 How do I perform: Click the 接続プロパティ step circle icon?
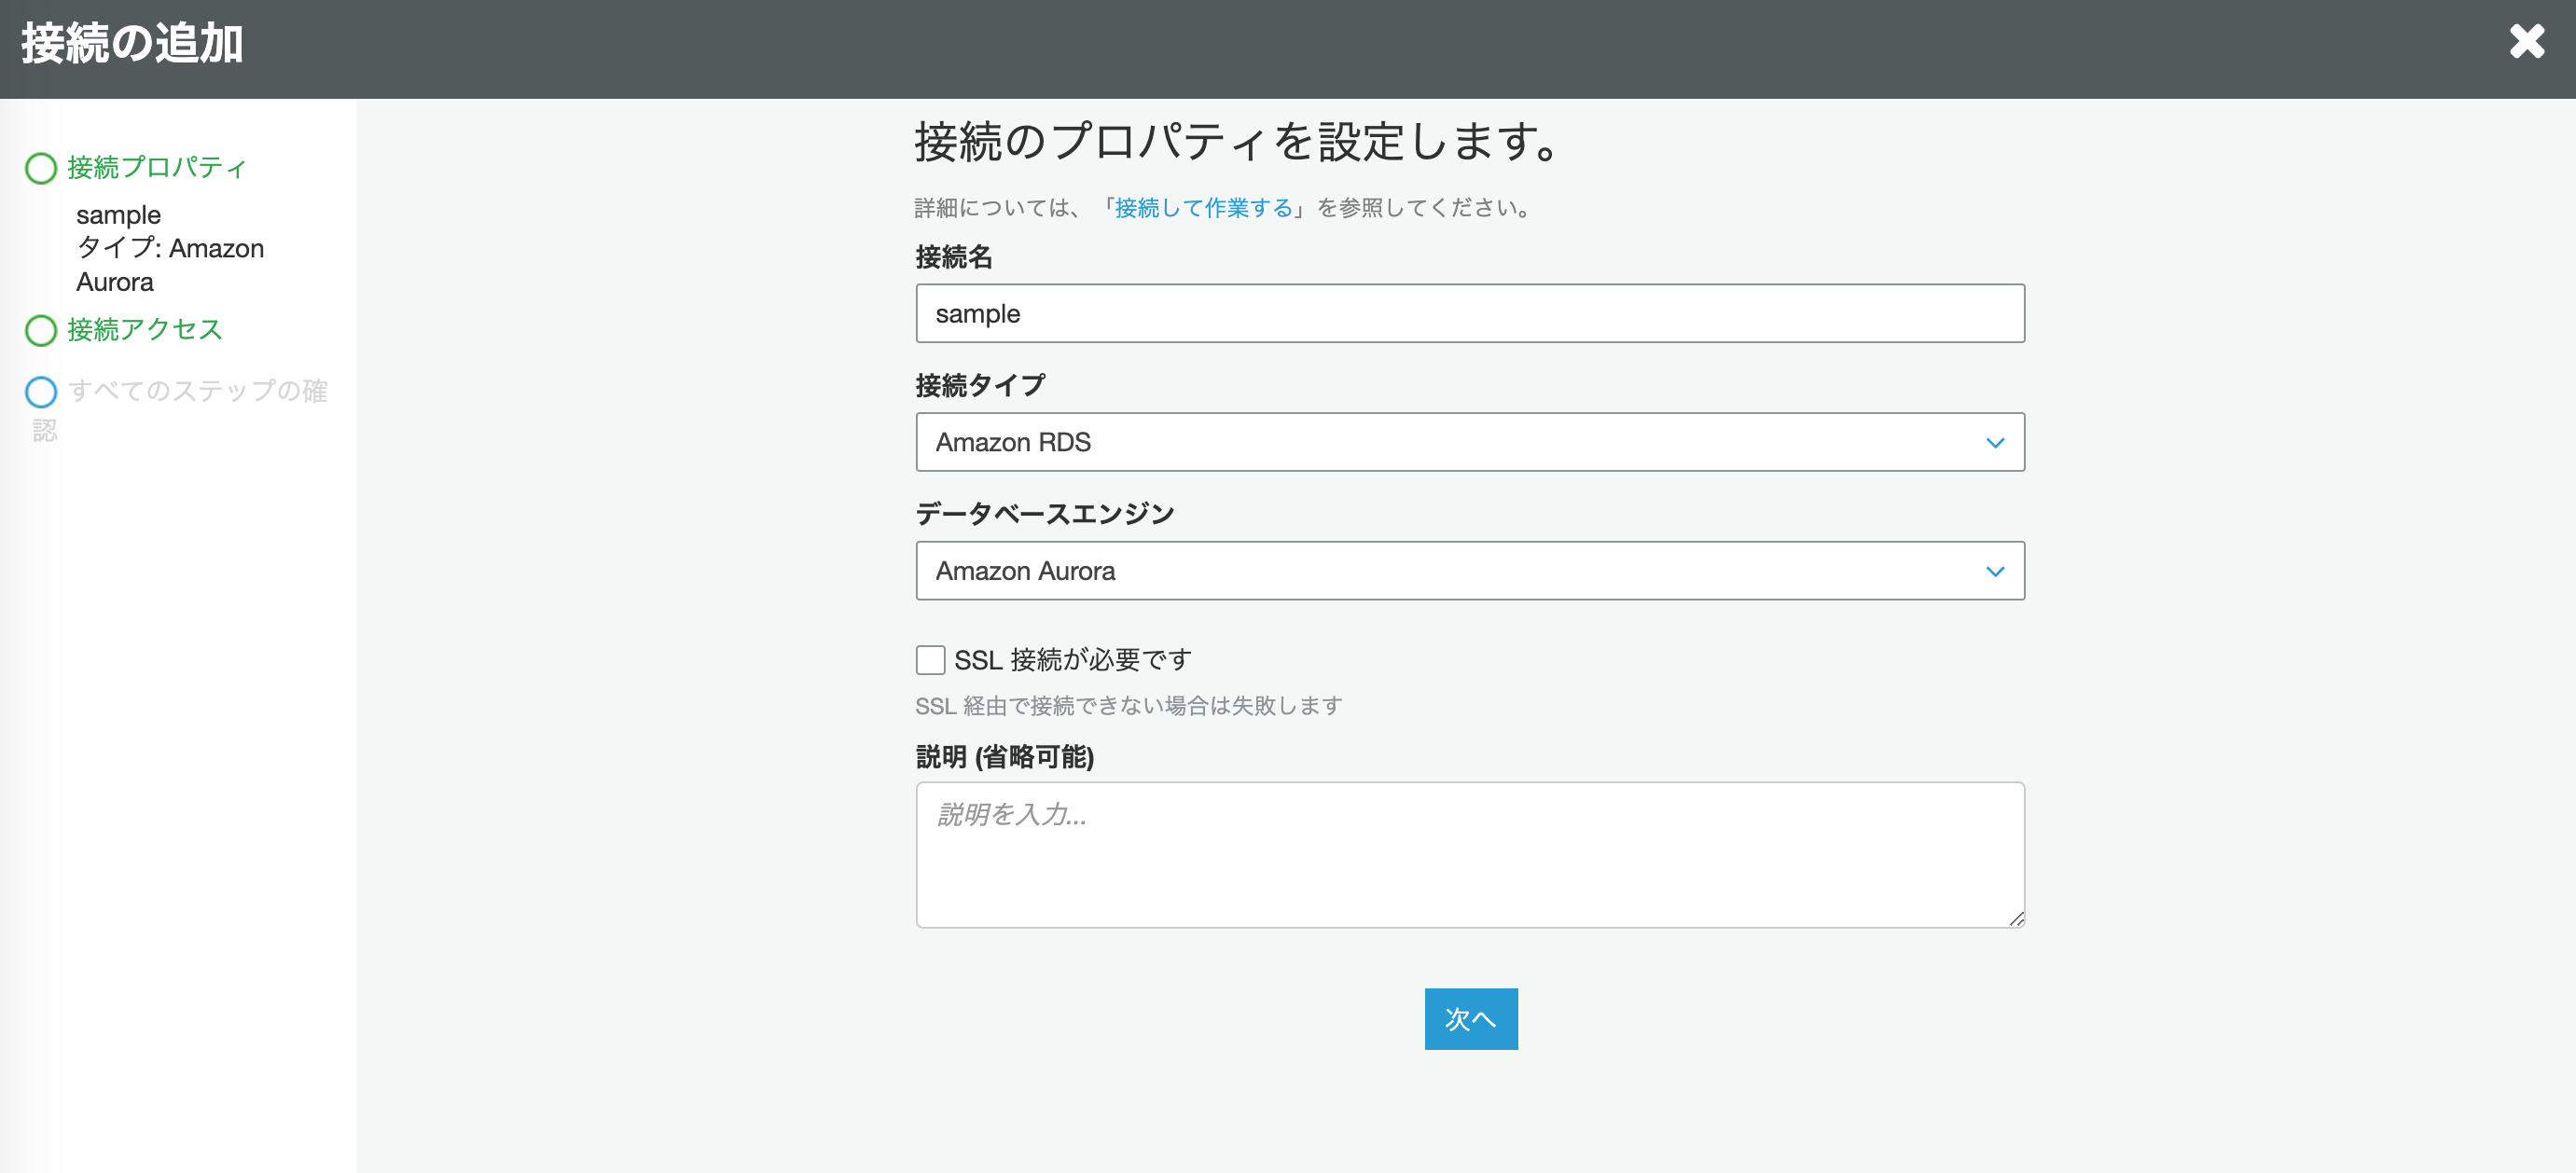click(x=41, y=168)
